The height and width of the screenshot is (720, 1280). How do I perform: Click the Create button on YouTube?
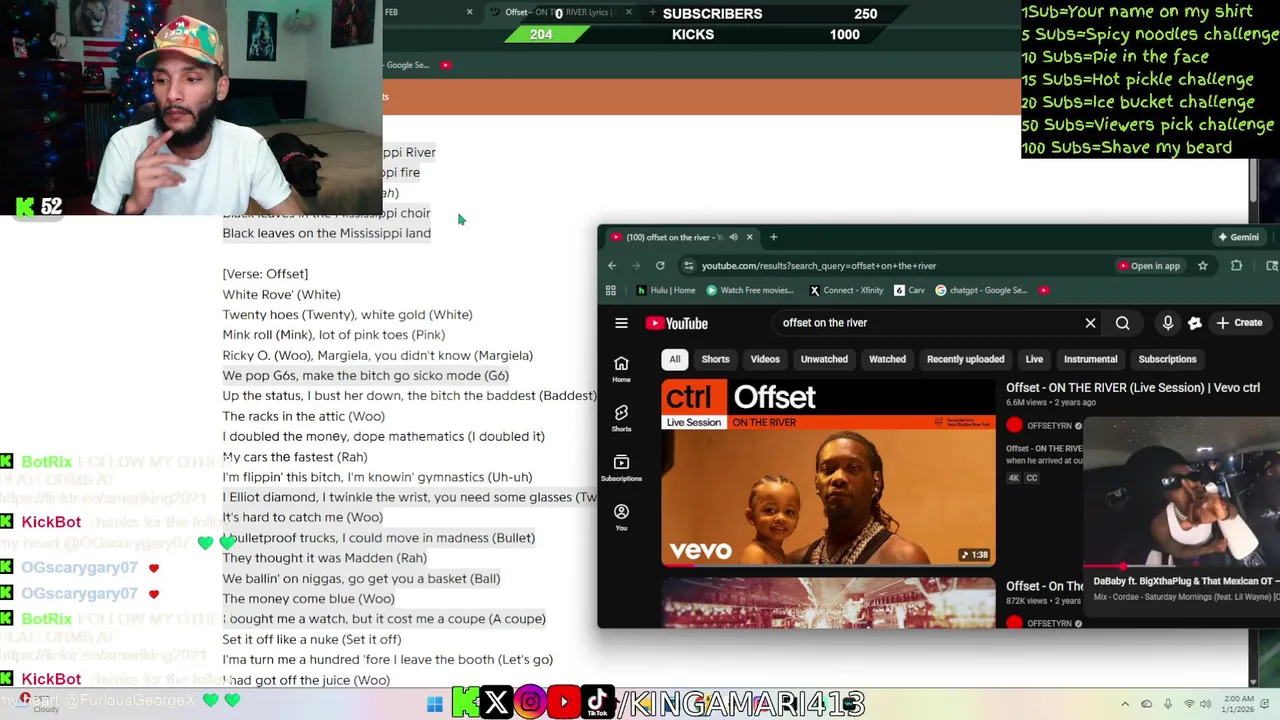(x=1240, y=323)
